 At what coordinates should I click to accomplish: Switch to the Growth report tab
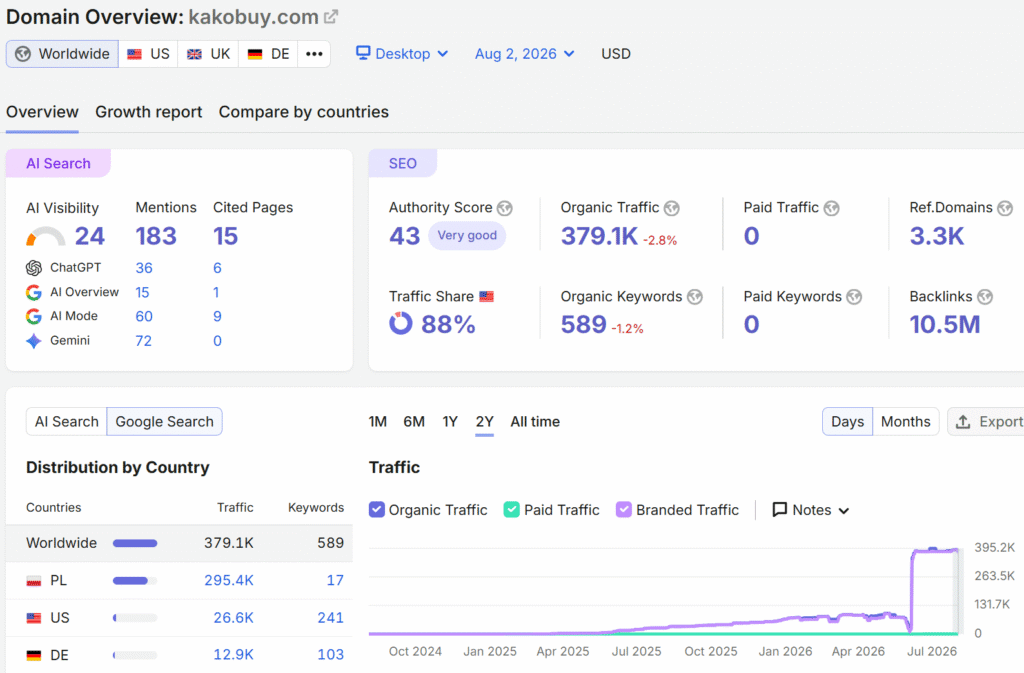point(149,112)
